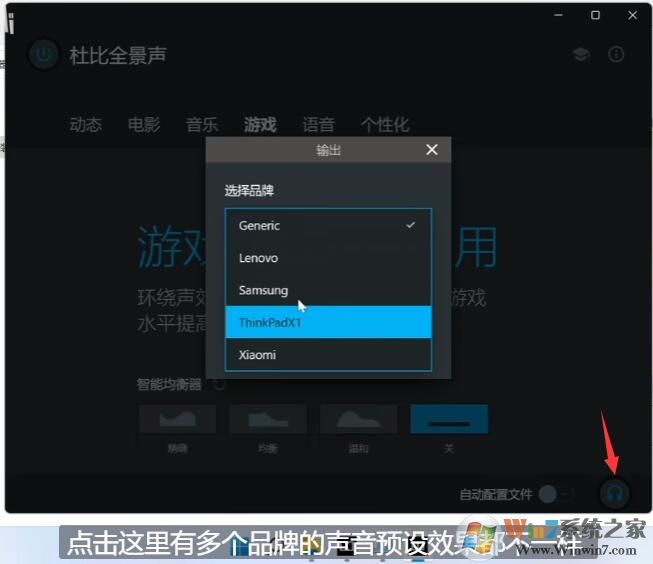Open the info icon at top right
Screen dimensions: 653x564
tap(616, 54)
